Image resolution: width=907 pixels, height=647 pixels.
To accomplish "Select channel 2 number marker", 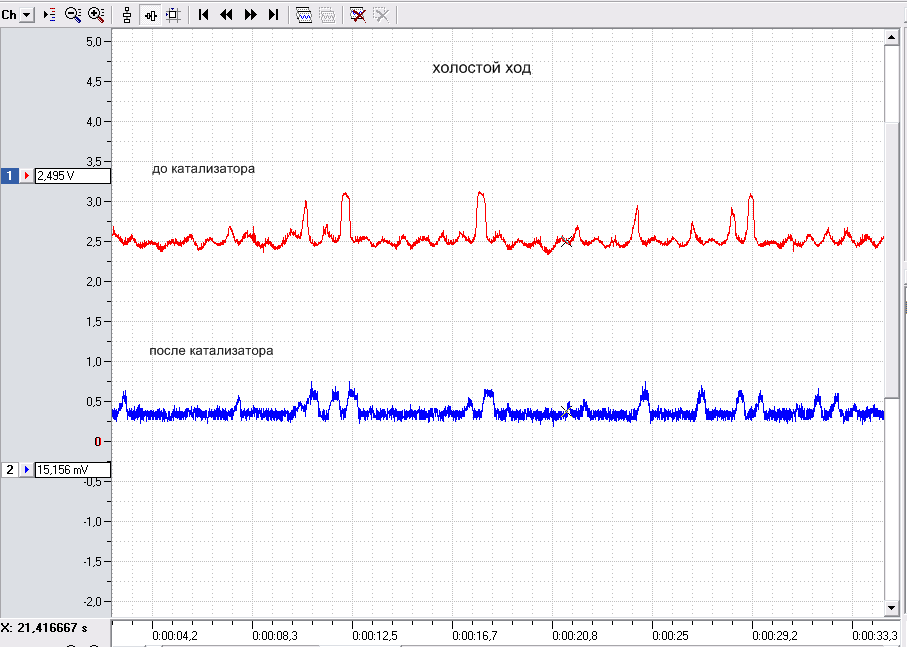I will (x=9, y=469).
